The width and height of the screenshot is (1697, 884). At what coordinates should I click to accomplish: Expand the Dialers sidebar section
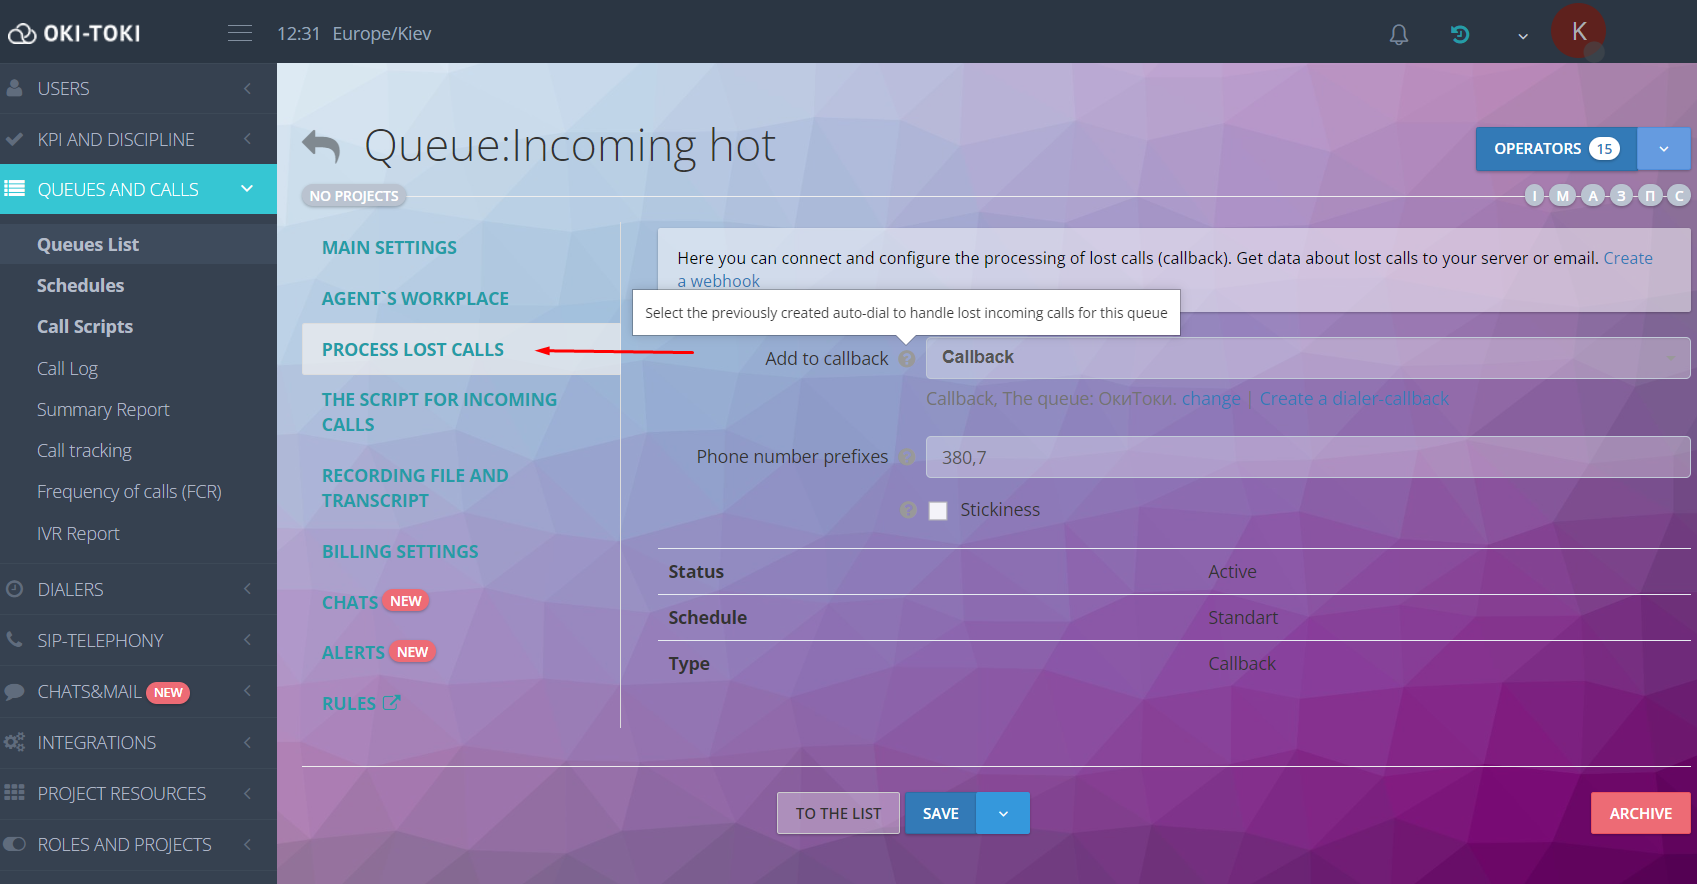point(138,590)
